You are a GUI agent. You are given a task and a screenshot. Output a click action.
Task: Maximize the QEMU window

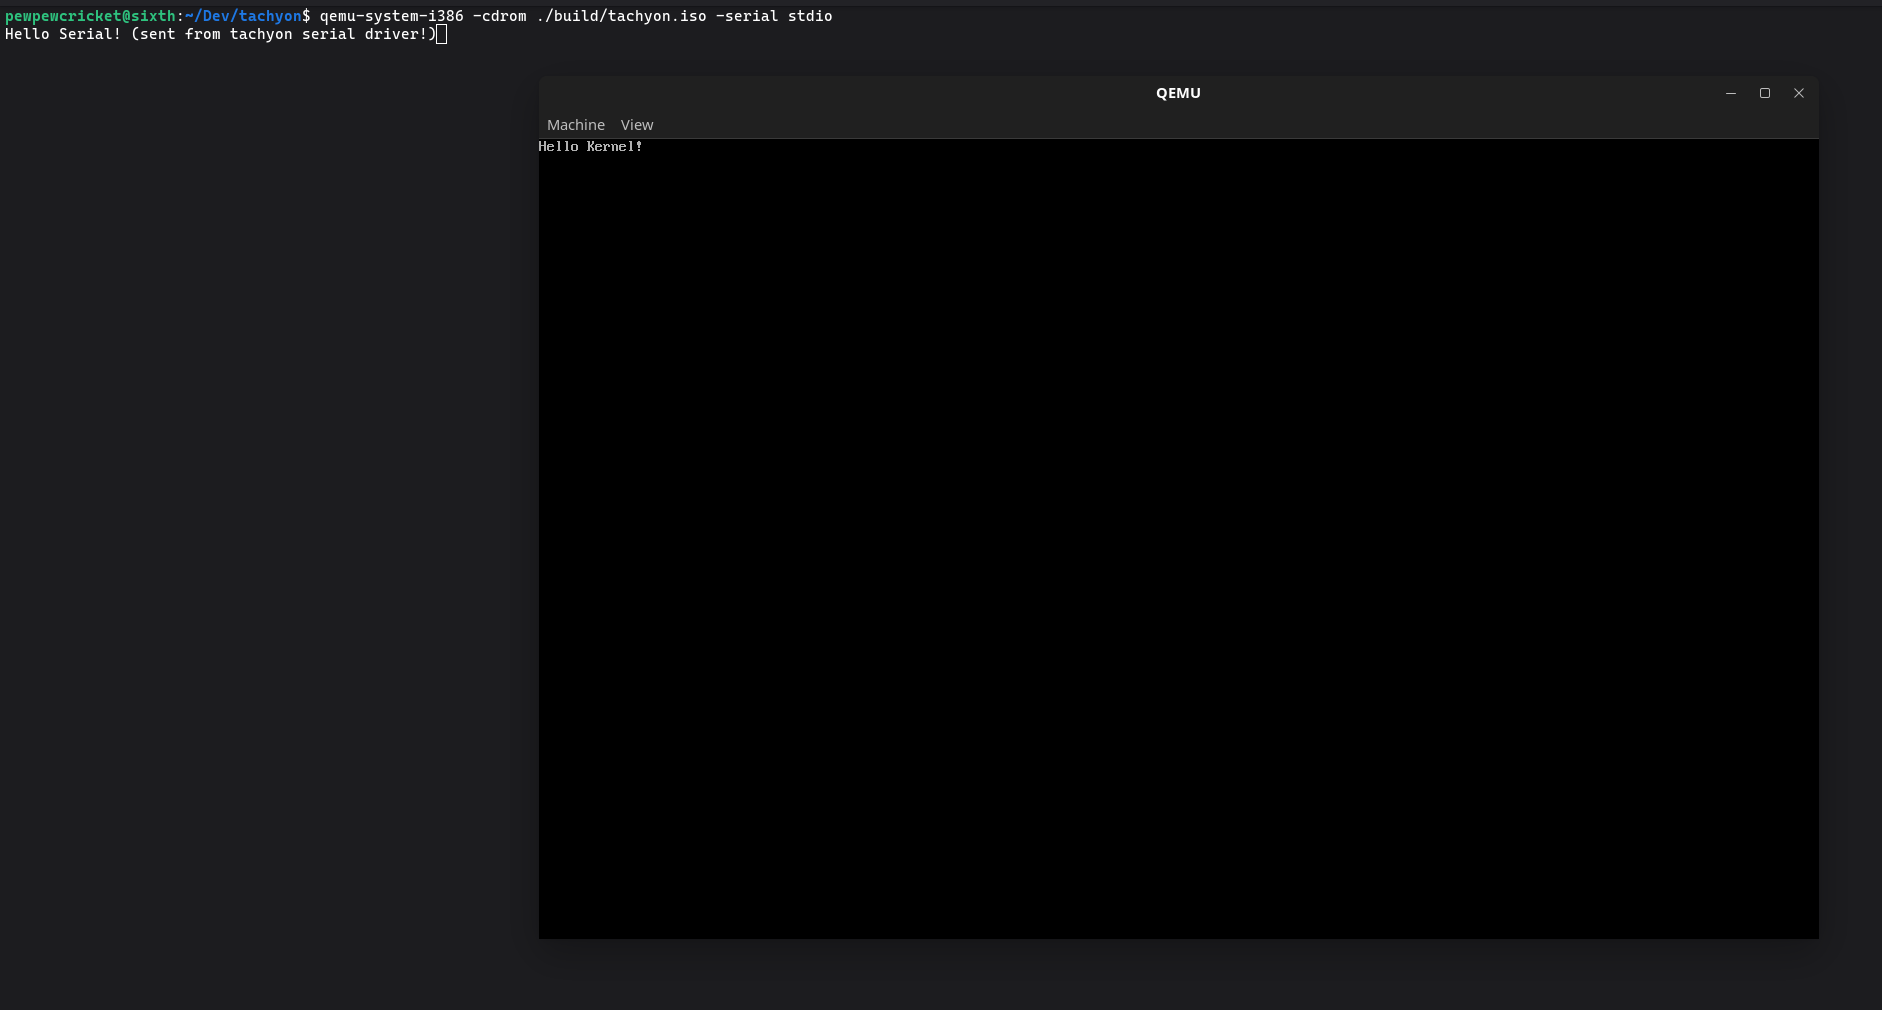(x=1765, y=93)
